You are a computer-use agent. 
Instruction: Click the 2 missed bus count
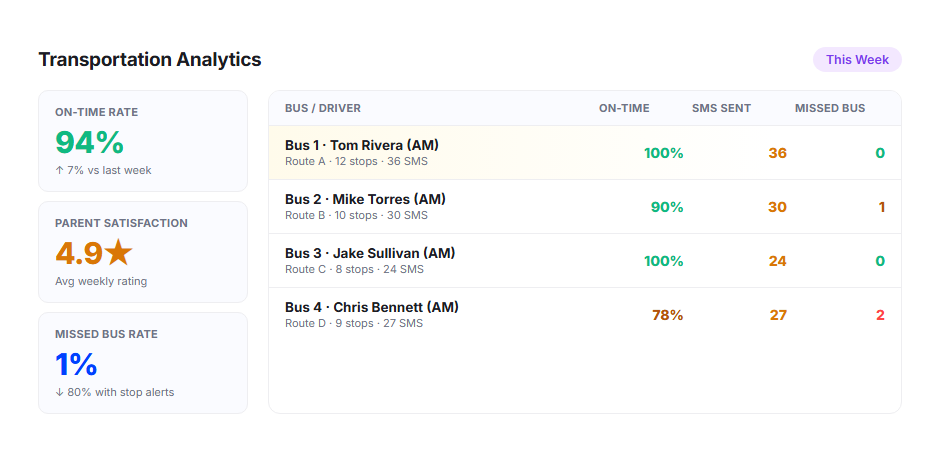click(x=880, y=315)
